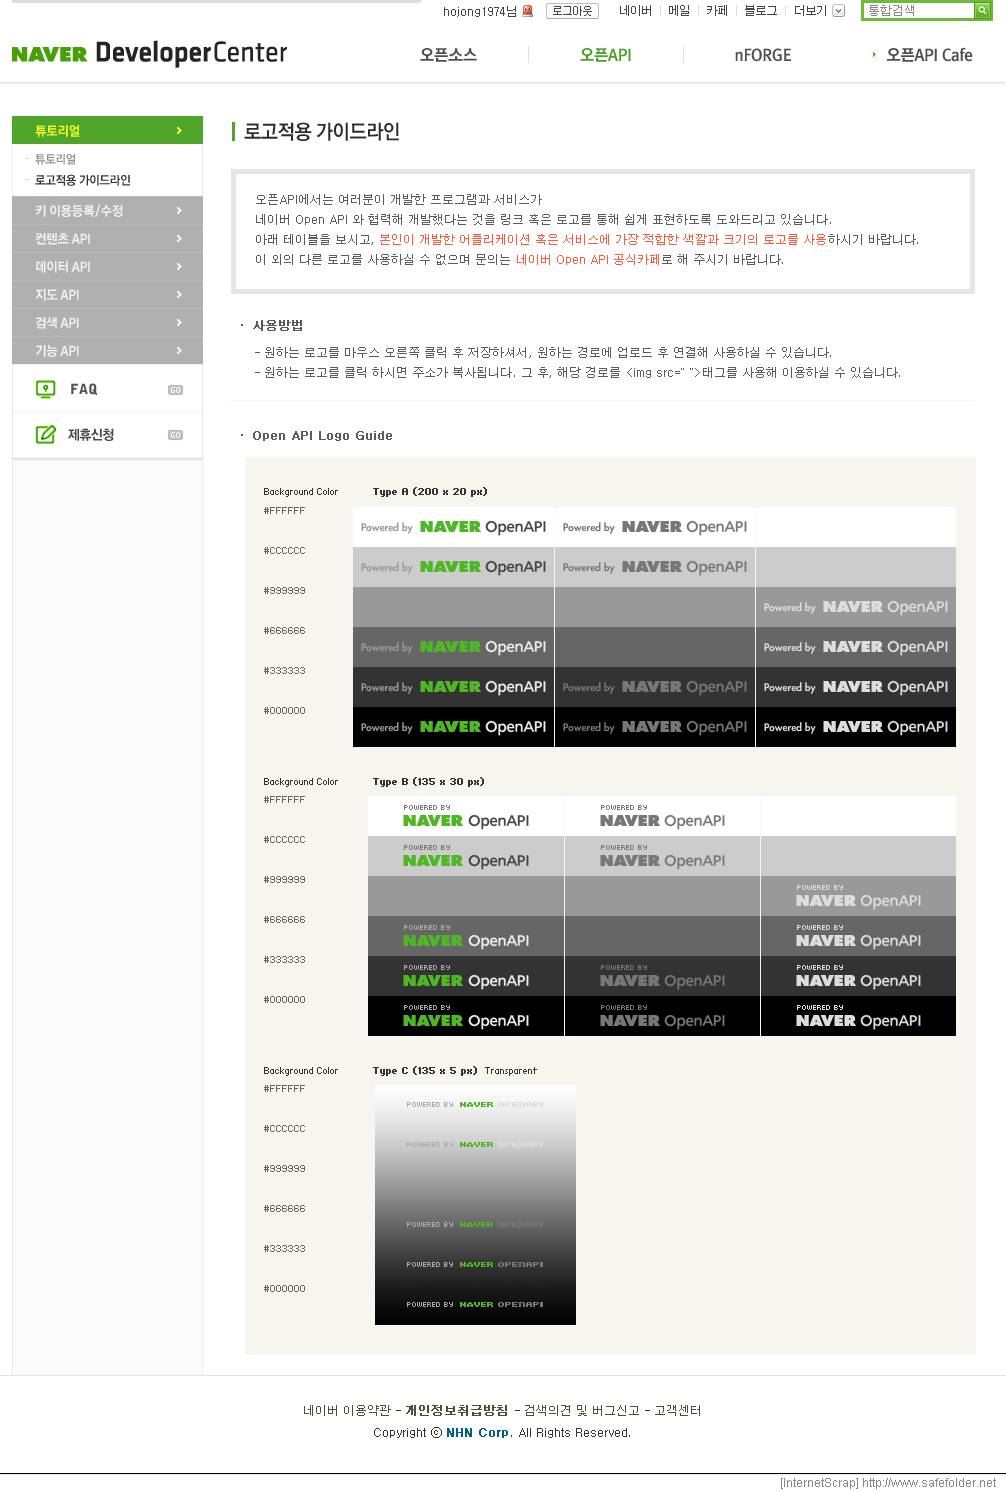Screen dimensions: 1006x1491
Task: Select the 오픈API main menu tab
Action: pyautogui.click(x=606, y=55)
